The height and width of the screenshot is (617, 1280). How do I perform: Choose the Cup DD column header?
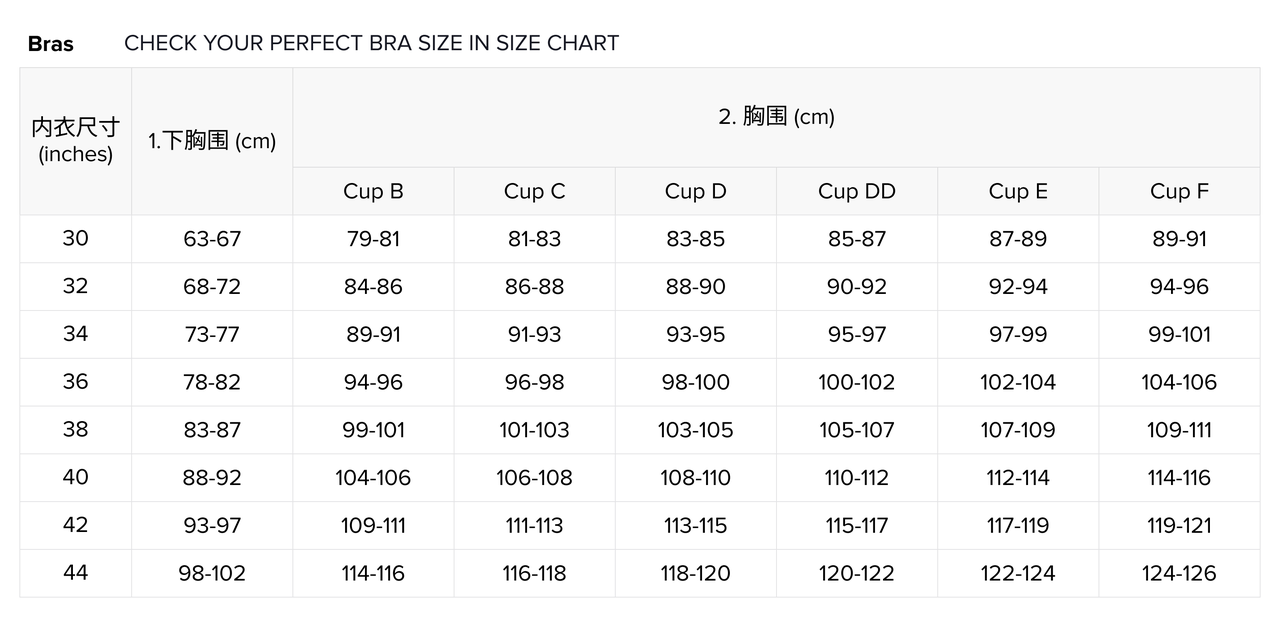tap(857, 191)
